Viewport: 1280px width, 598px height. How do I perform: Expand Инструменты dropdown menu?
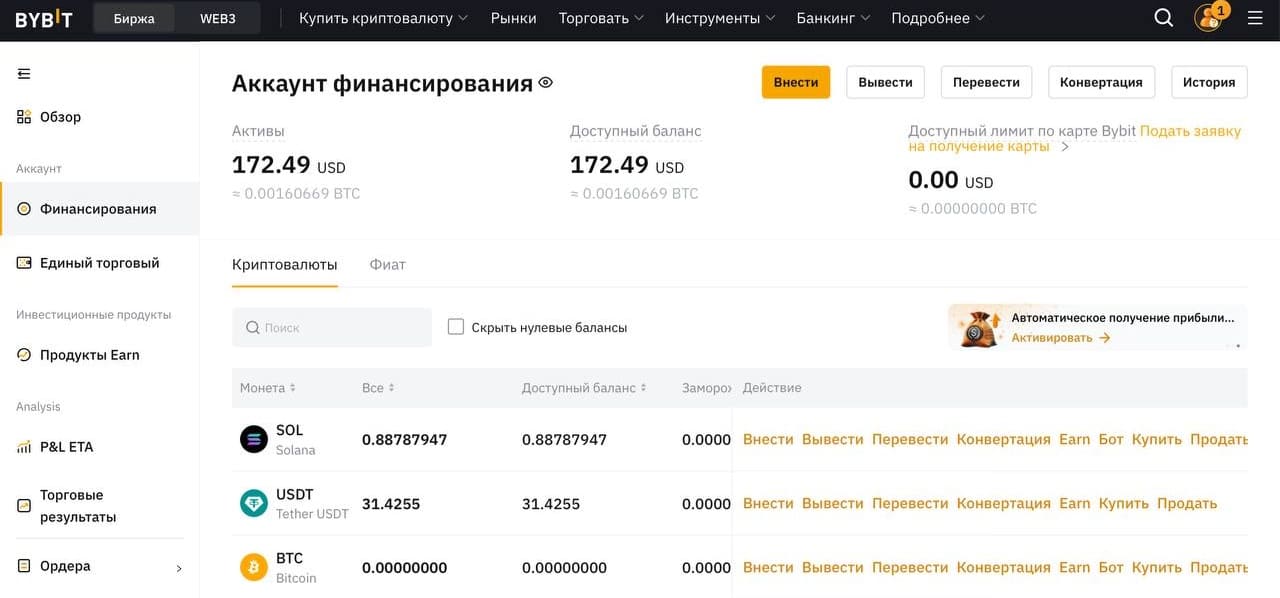click(x=720, y=18)
